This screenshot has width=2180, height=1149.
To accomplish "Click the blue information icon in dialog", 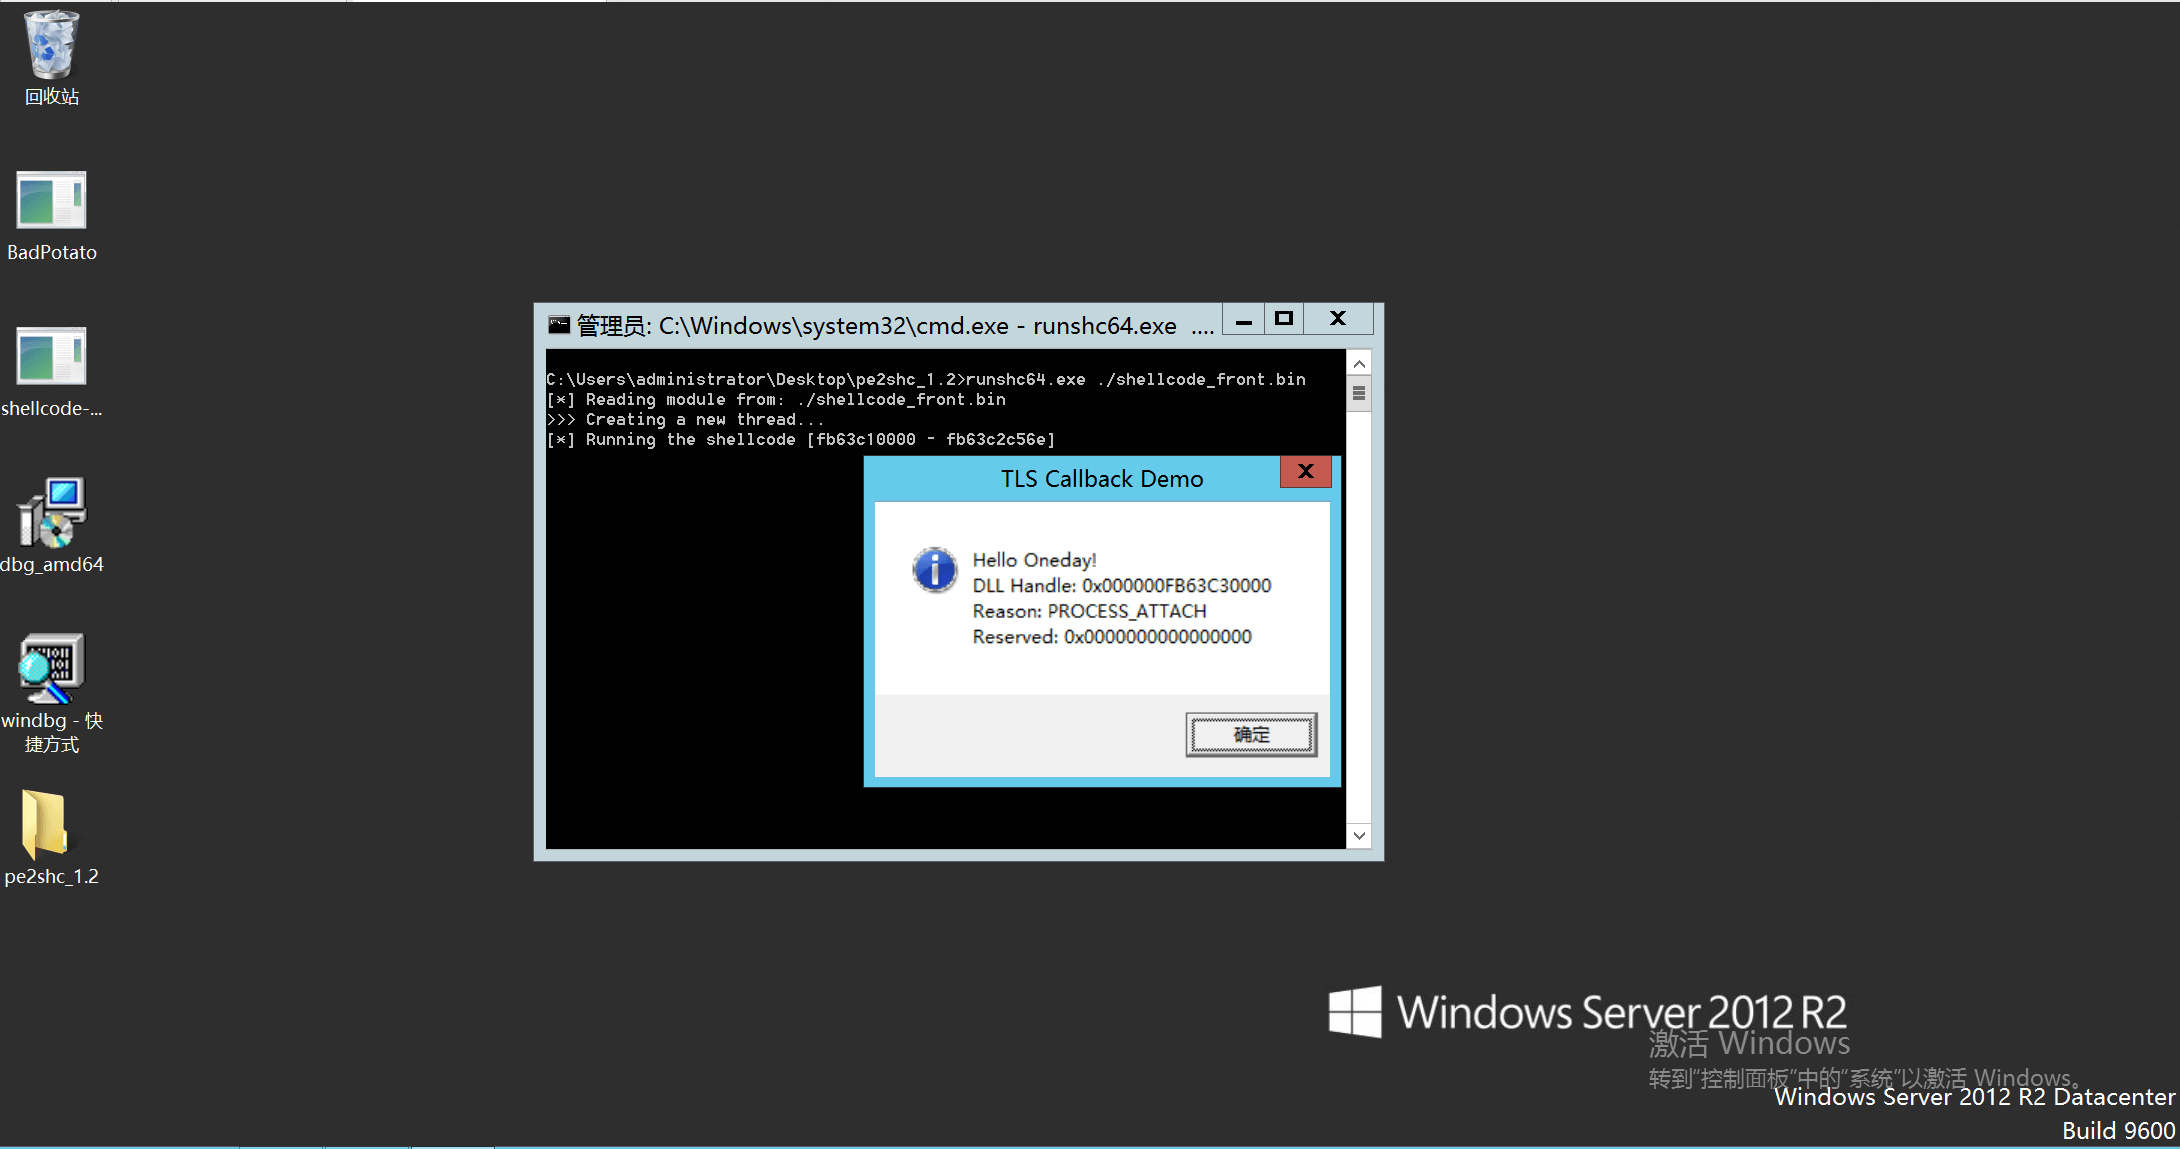I will pyautogui.click(x=935, y=570).
